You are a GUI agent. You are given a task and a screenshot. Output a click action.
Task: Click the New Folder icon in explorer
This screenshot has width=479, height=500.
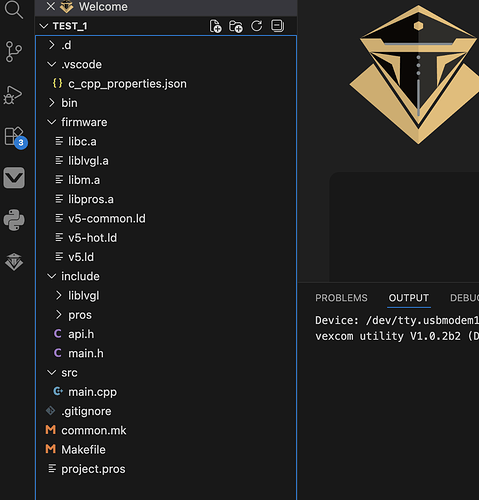236,26
